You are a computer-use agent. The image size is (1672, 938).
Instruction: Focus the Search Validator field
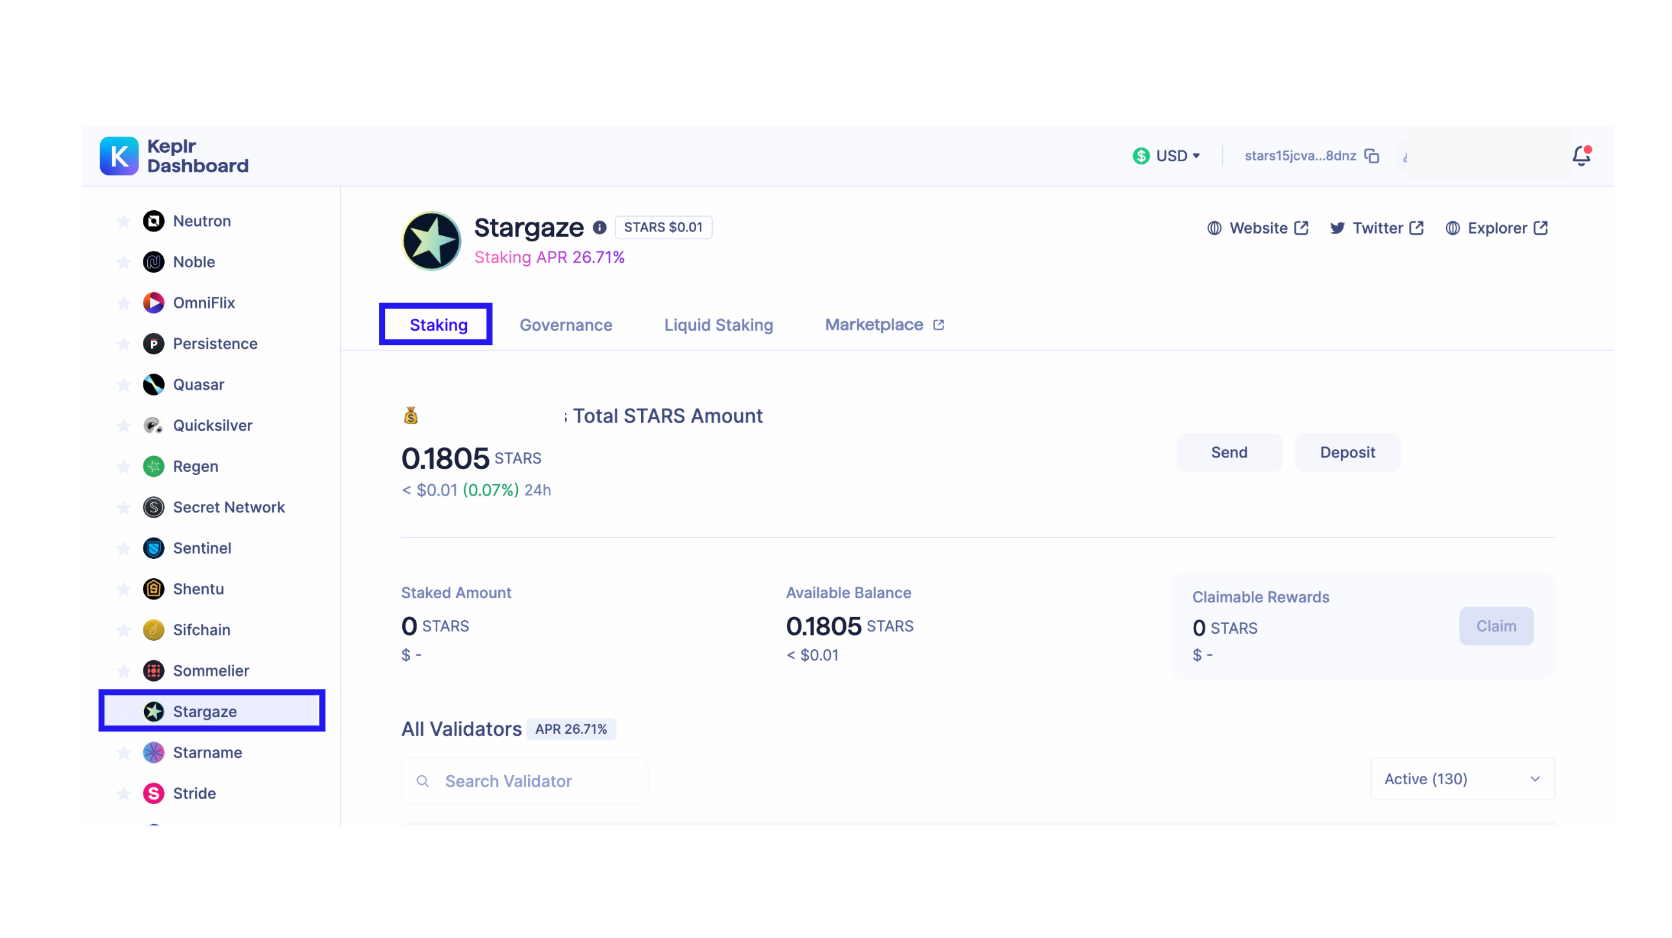click(x=525, y=781)
